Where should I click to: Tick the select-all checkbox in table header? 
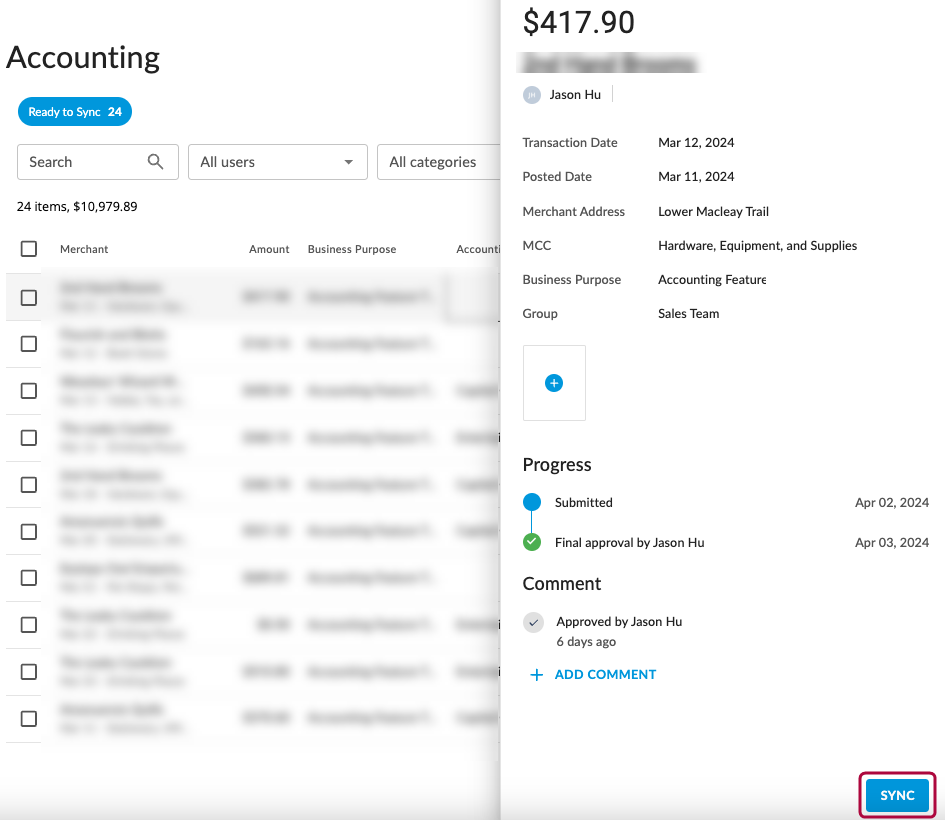(x=29, y=249)
